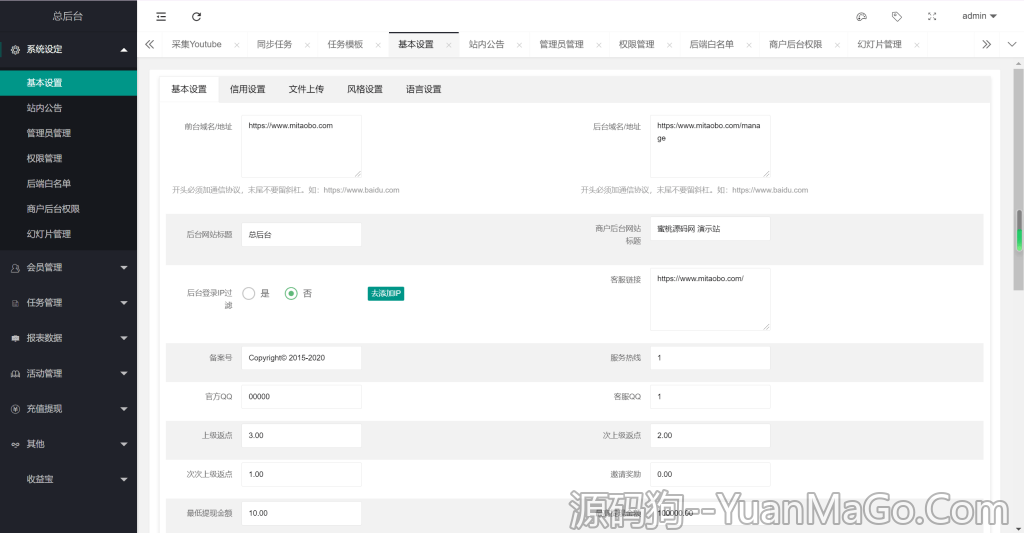
Task: Open 商户后台权限 in sidebar
Action: (x=69, y=209)
